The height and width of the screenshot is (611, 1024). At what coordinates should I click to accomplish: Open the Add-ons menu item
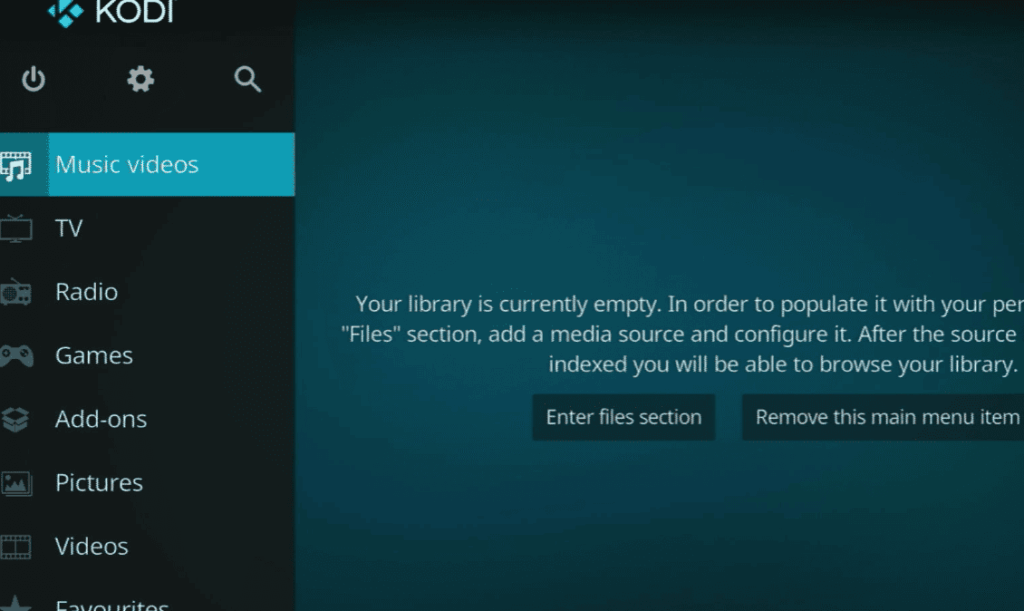click(x=147, y=419)
